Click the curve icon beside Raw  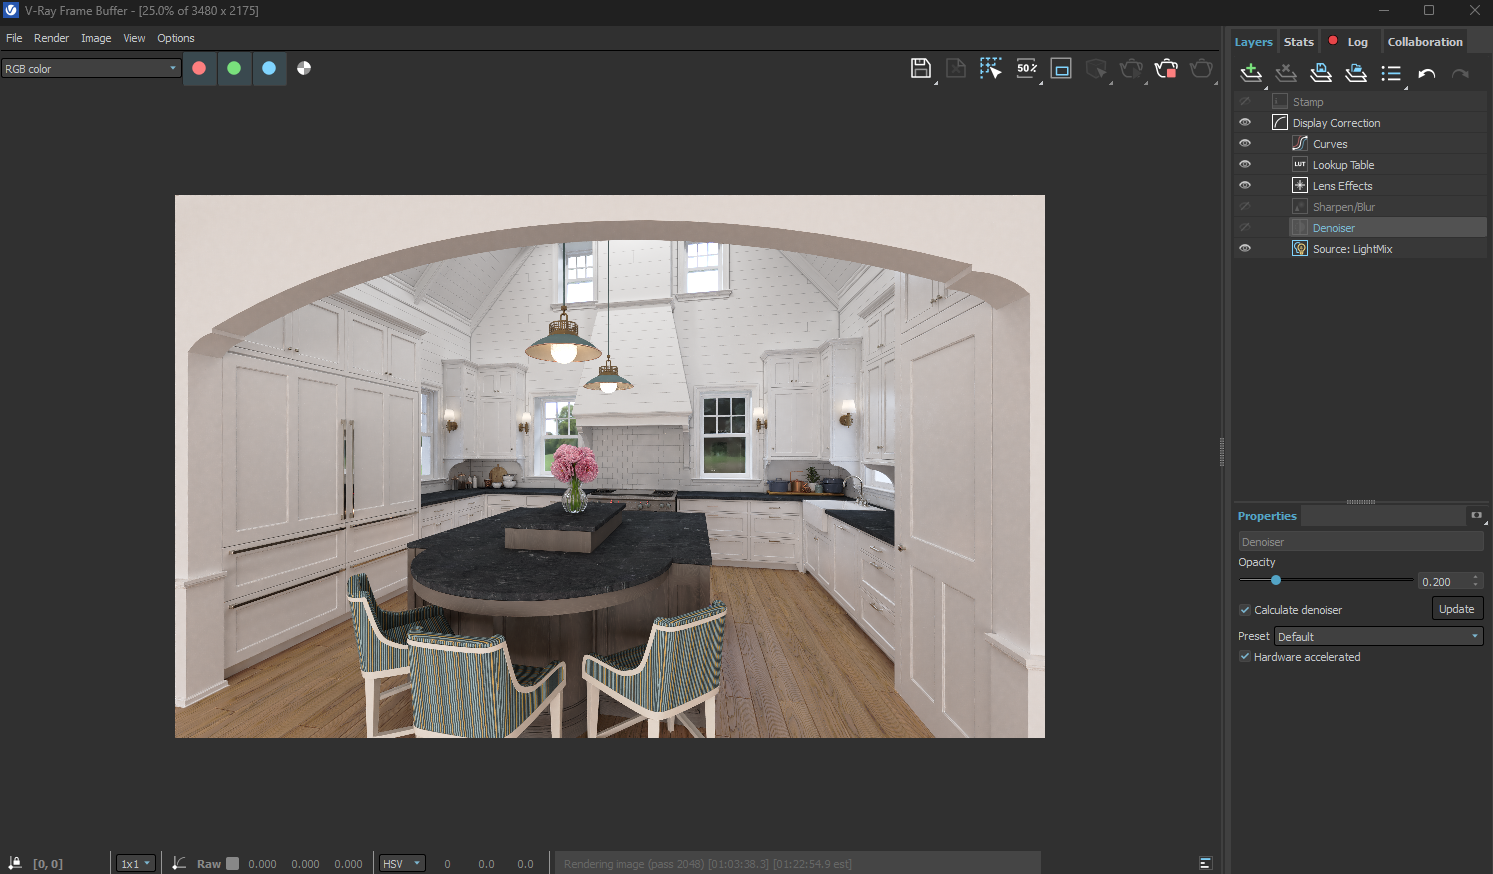coord(179,863)
